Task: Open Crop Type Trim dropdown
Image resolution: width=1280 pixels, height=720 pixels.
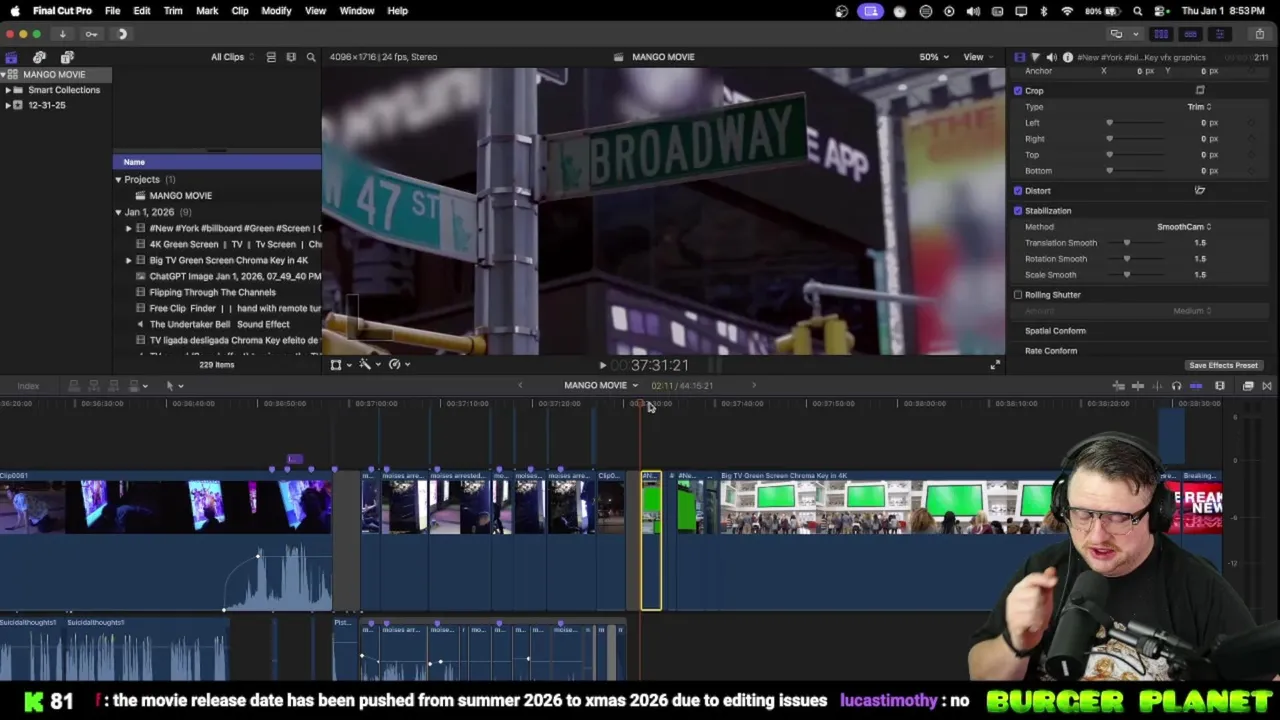Action: pyautogui.click(x=1199, y=107)
